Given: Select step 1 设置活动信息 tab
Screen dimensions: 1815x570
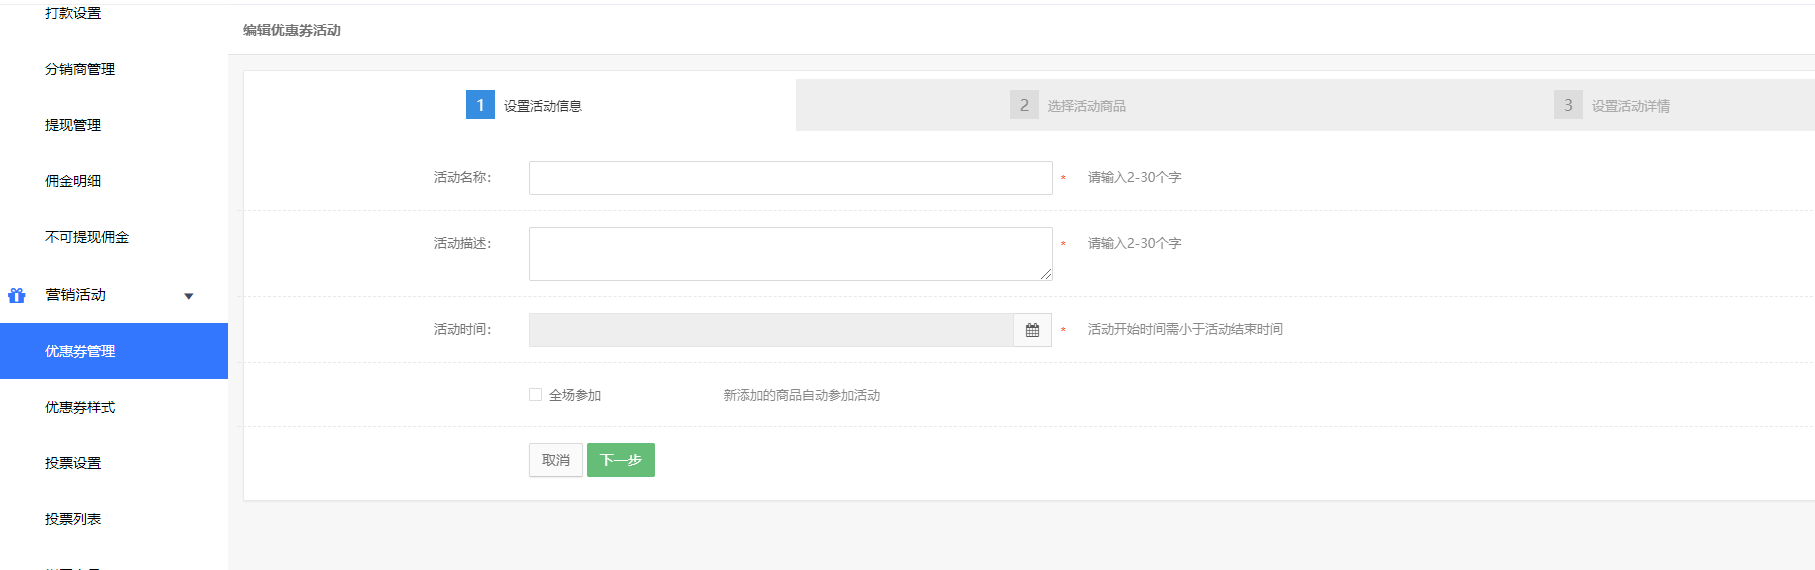Looking at the screenshot, I should coord(523,105).
